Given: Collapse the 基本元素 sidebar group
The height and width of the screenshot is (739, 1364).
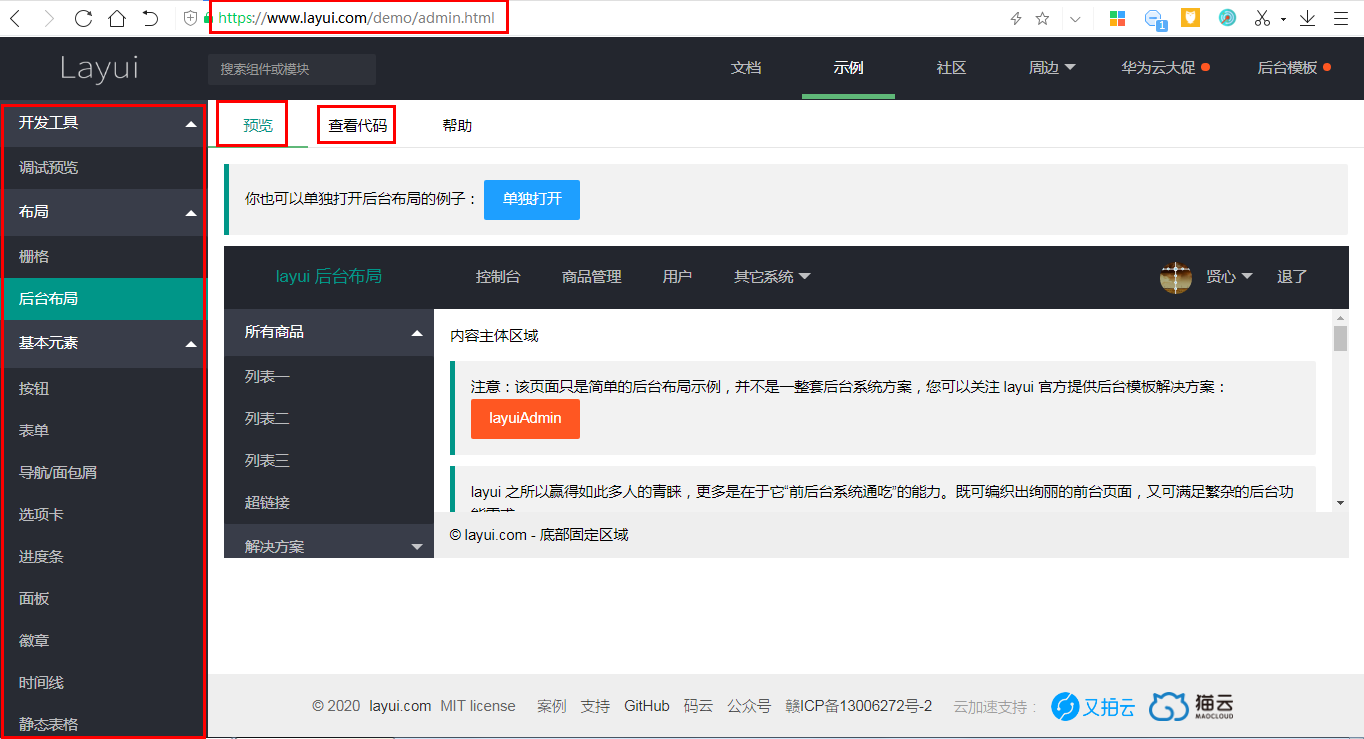Looking at the screenshot, I should tap(104, 343).
